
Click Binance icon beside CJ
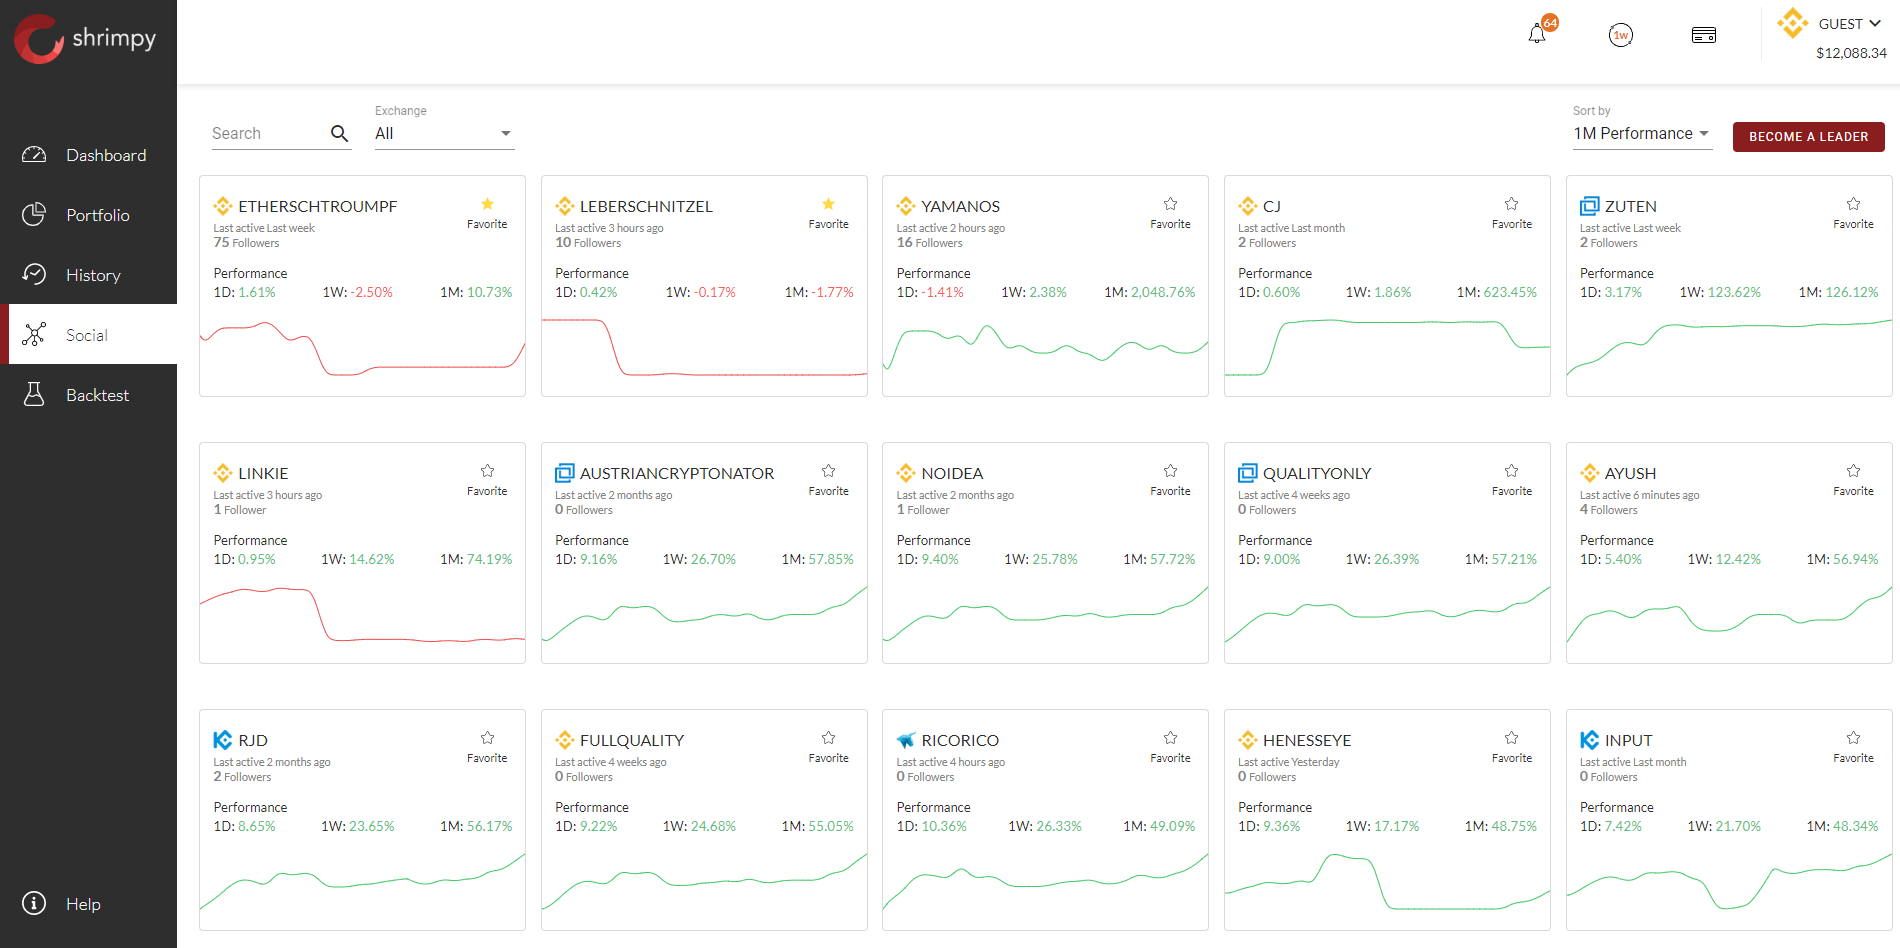pyautogui.click(x=1248, y=206)
